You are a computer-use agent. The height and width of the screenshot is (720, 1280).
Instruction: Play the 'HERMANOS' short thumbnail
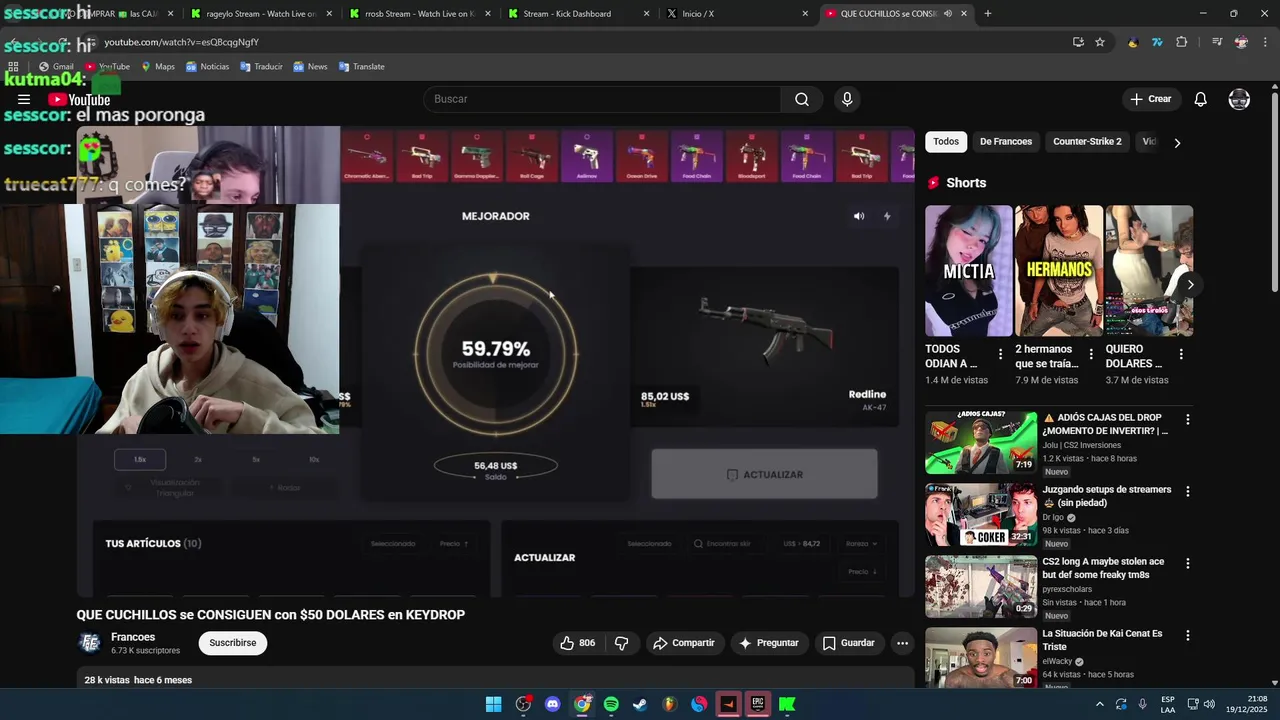tap(1059, 271)
